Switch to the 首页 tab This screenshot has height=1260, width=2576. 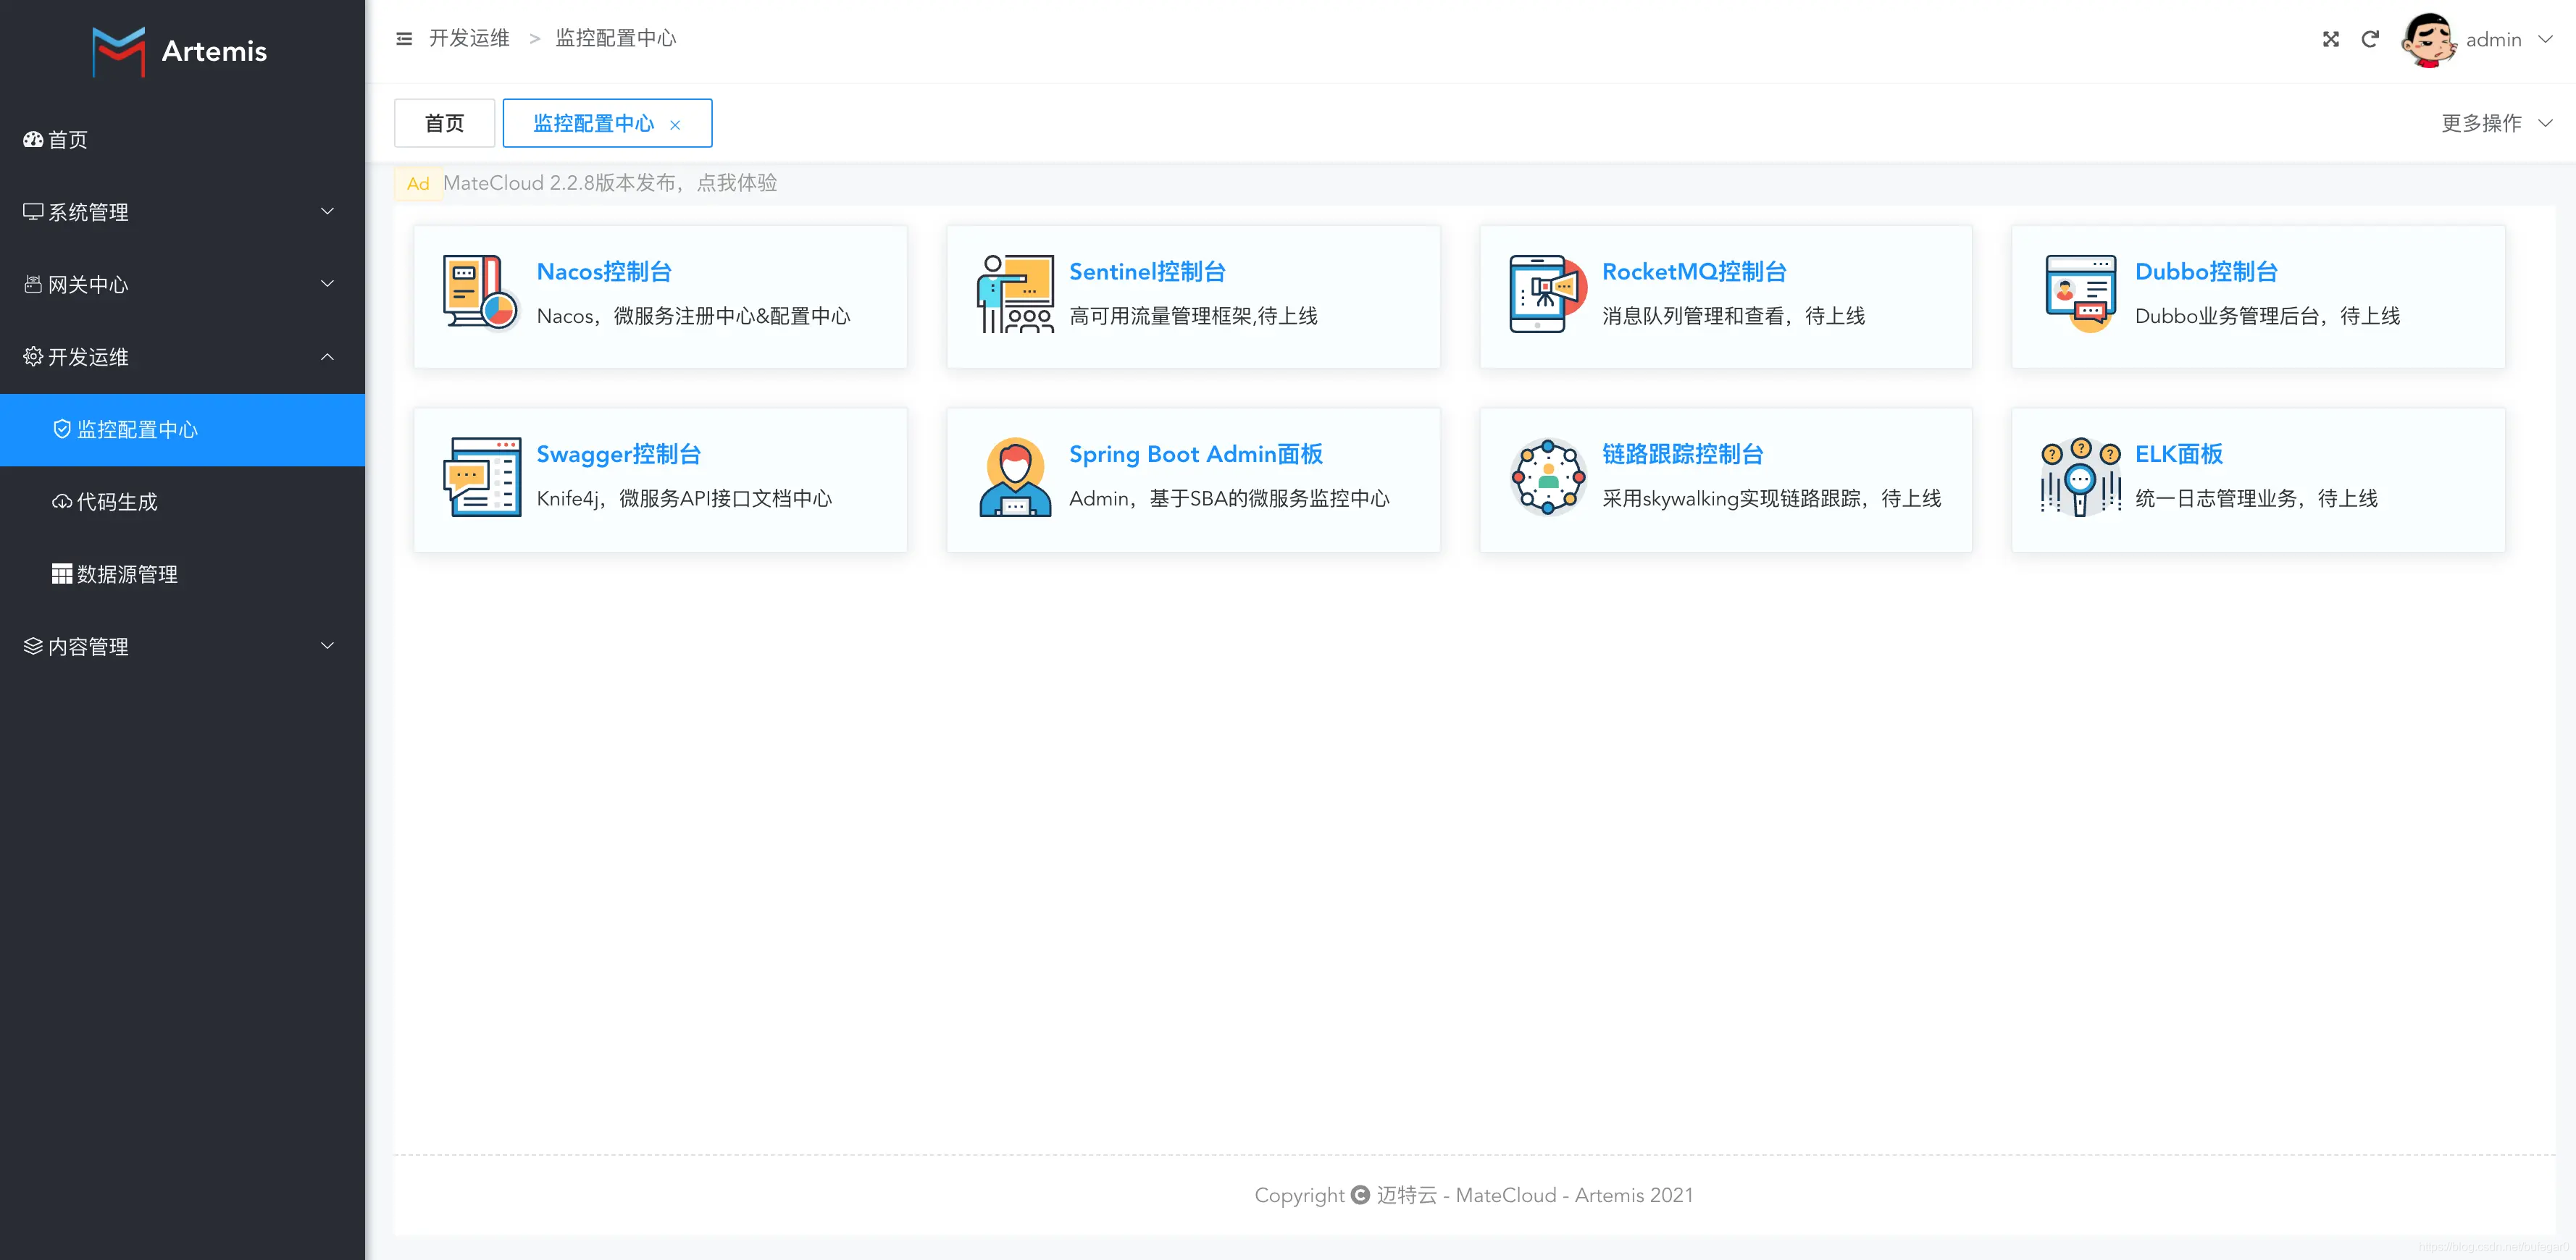coord(444,123)
